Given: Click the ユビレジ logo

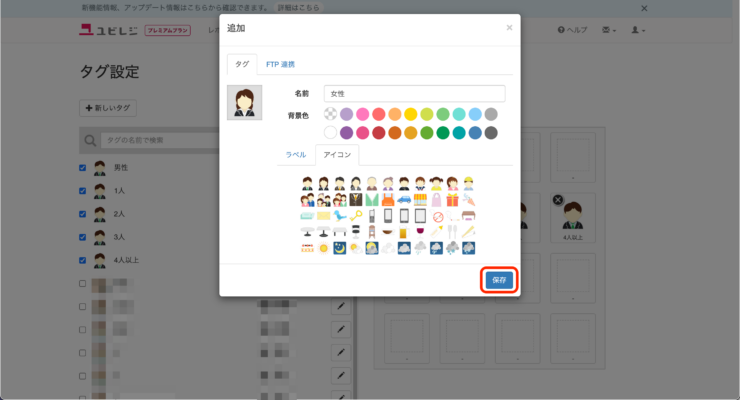Looking at the screenshot, I should click(108, 30).
